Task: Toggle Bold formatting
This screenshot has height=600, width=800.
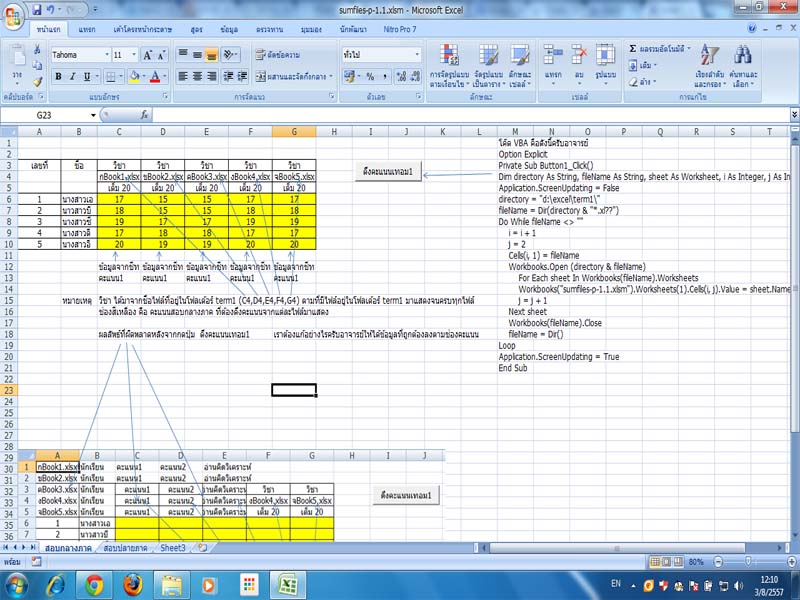Action: pos(58,77)
